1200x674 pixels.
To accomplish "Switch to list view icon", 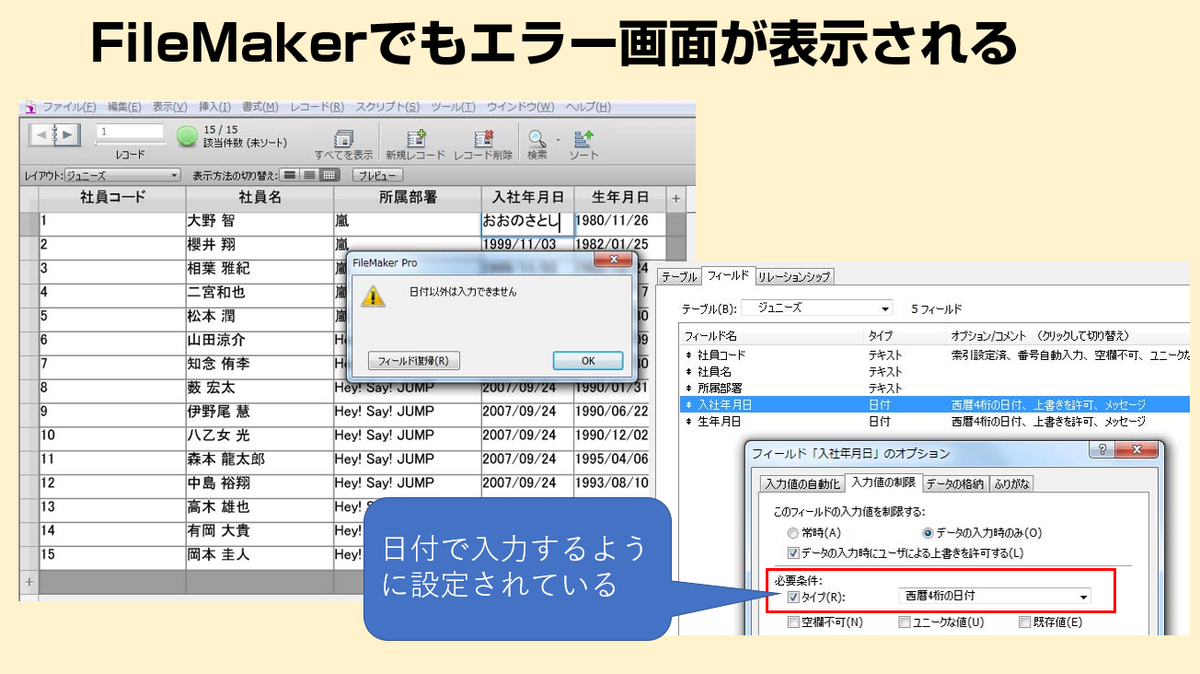I will pyautogui.click(x=309, y=175).
